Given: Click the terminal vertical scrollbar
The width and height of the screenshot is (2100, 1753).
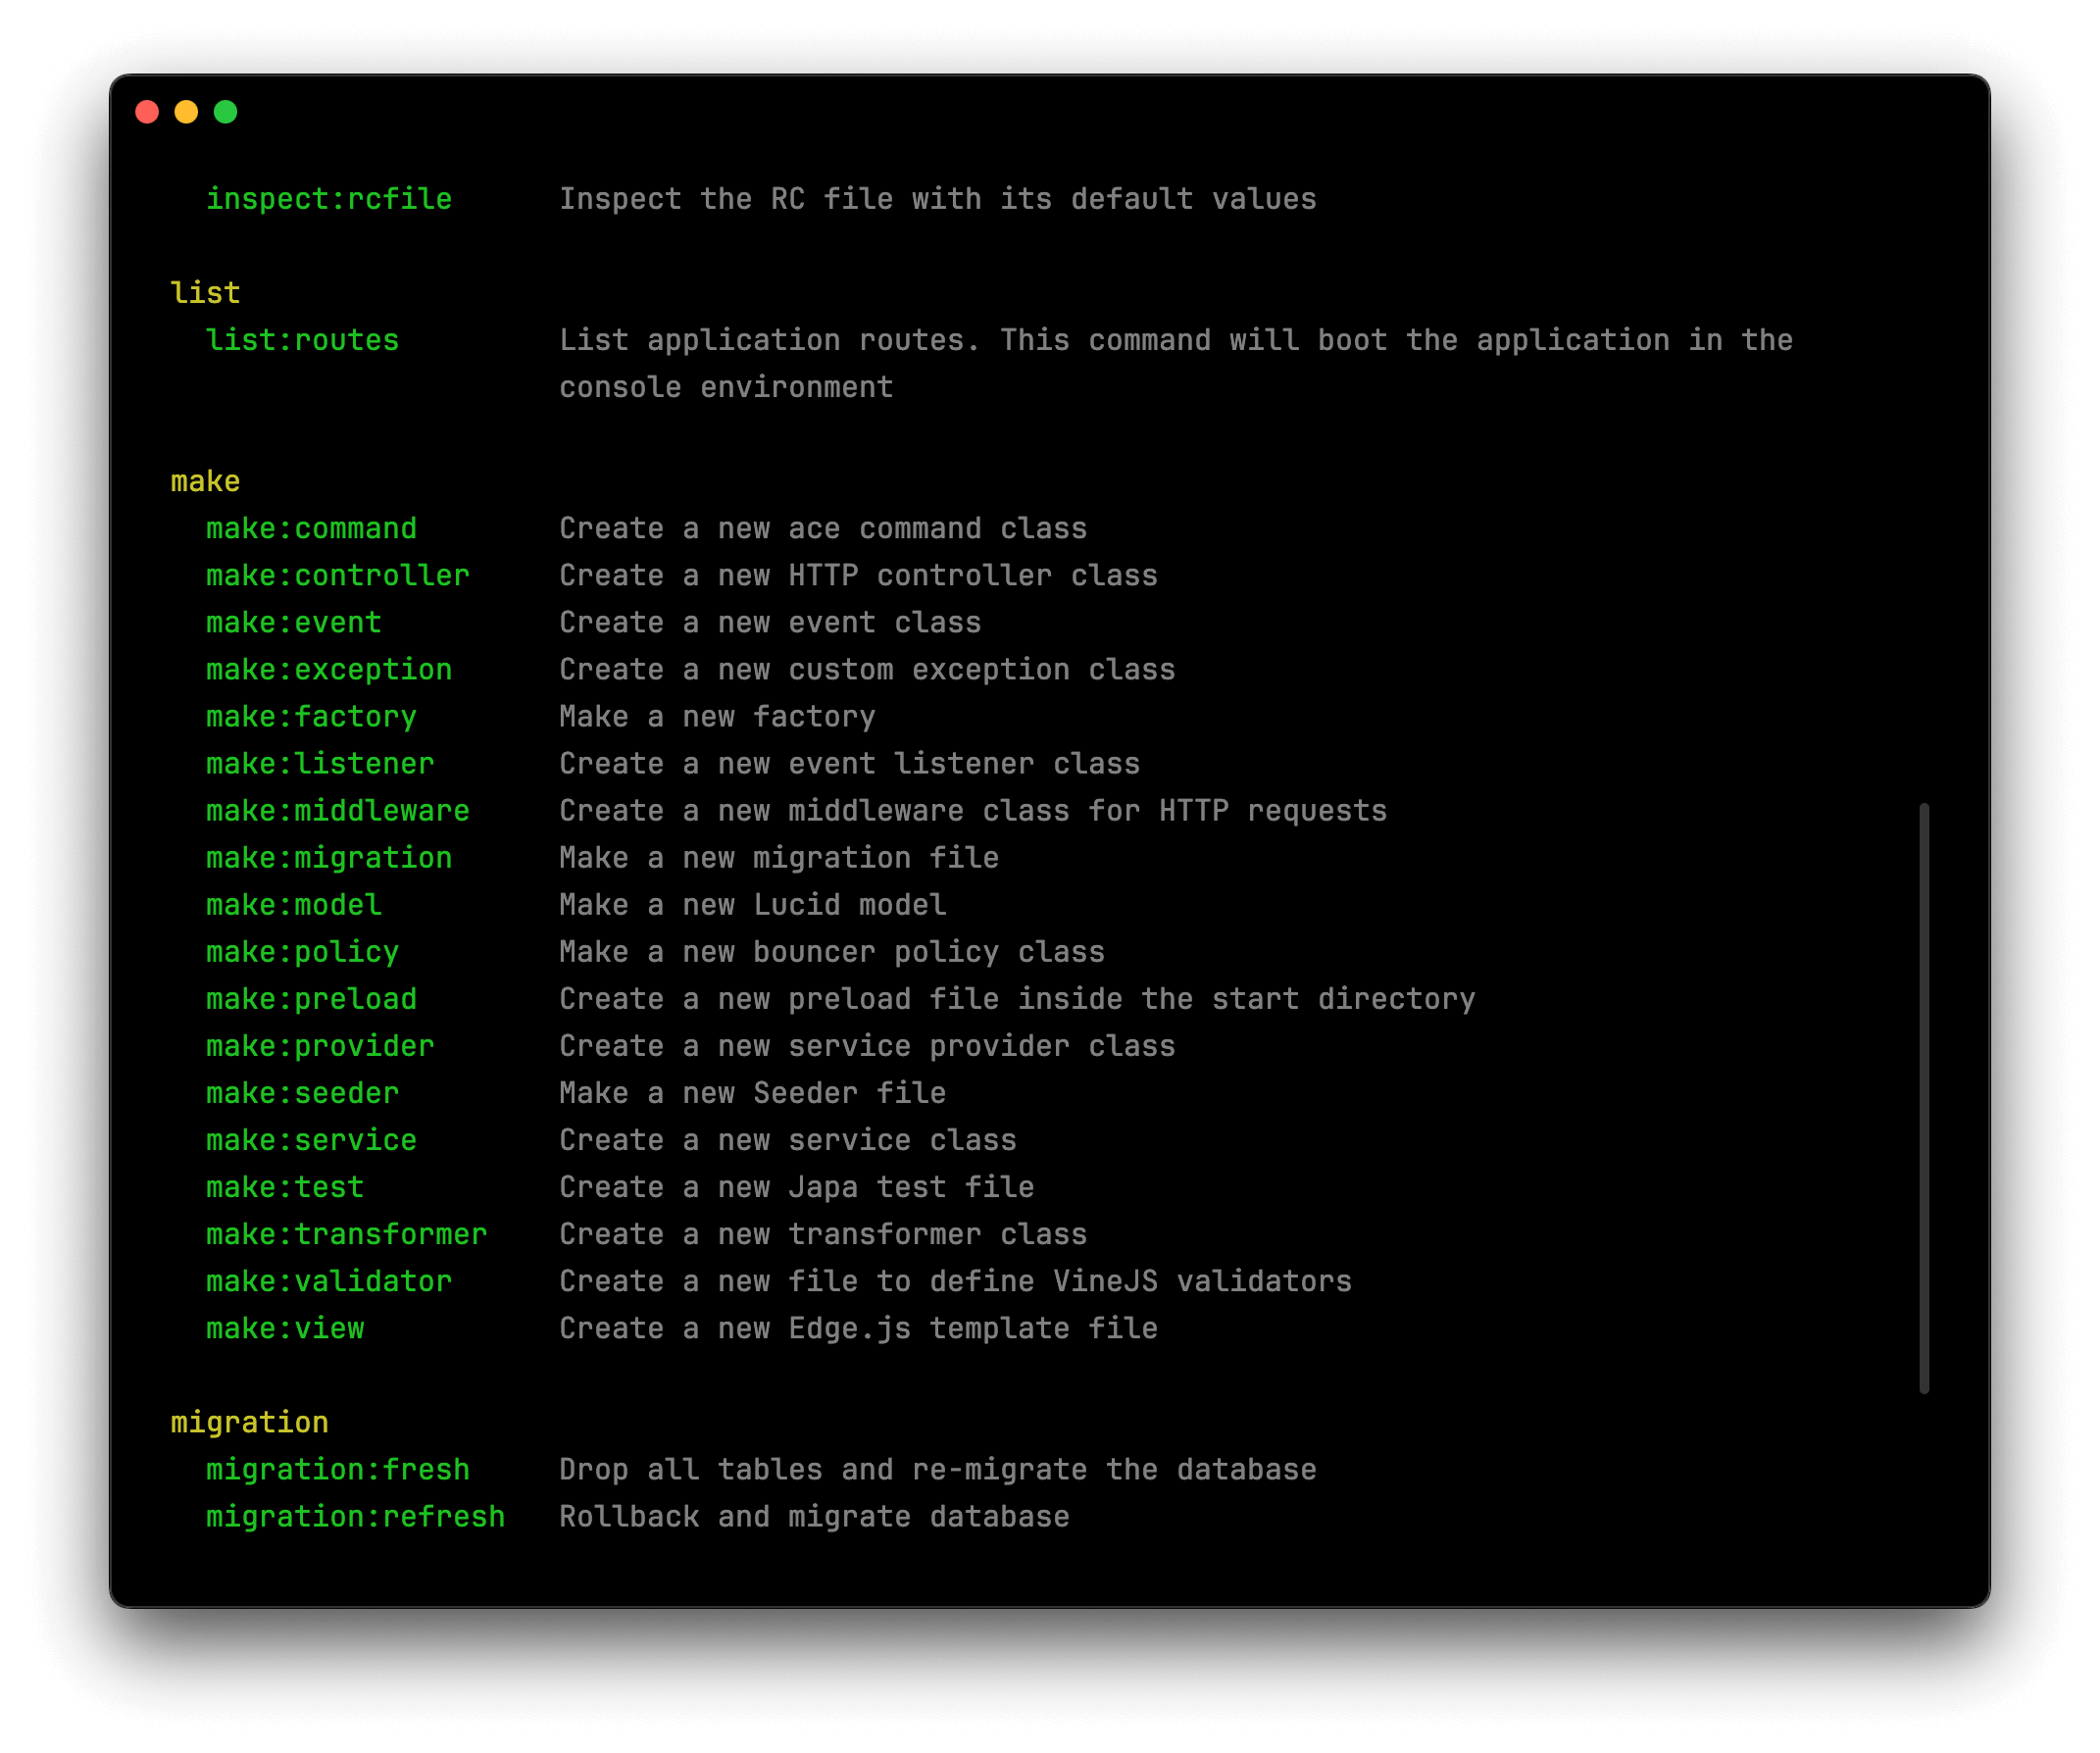Looking at the screenshot, I should tap(1923, 1097).
